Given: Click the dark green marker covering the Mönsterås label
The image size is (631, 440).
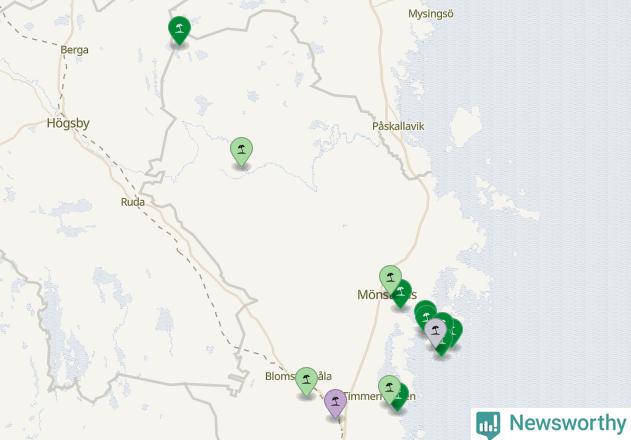Looking at the screenshot, I should point(403,295).
